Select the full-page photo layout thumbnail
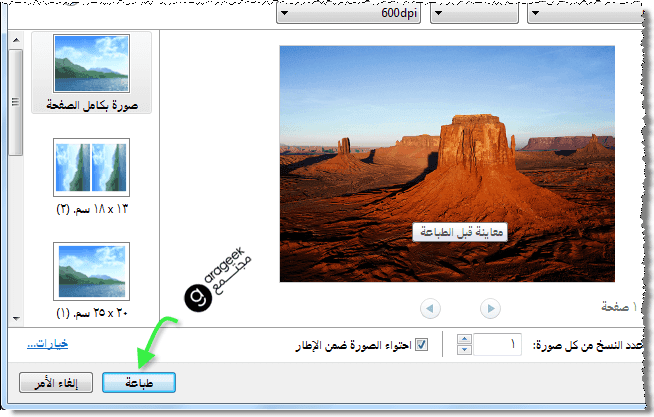The height and width of the screenshot is (417, 654). tap(91, 65)
